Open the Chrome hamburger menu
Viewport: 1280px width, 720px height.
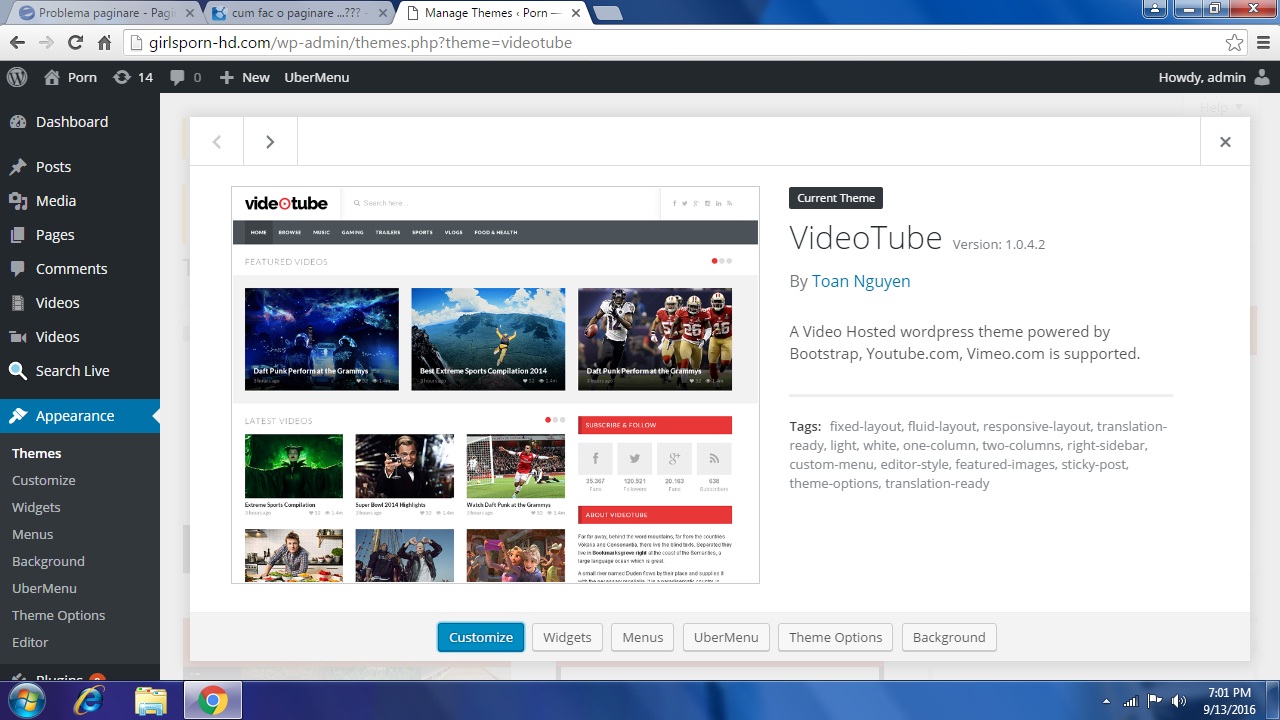click(1263, 43)
